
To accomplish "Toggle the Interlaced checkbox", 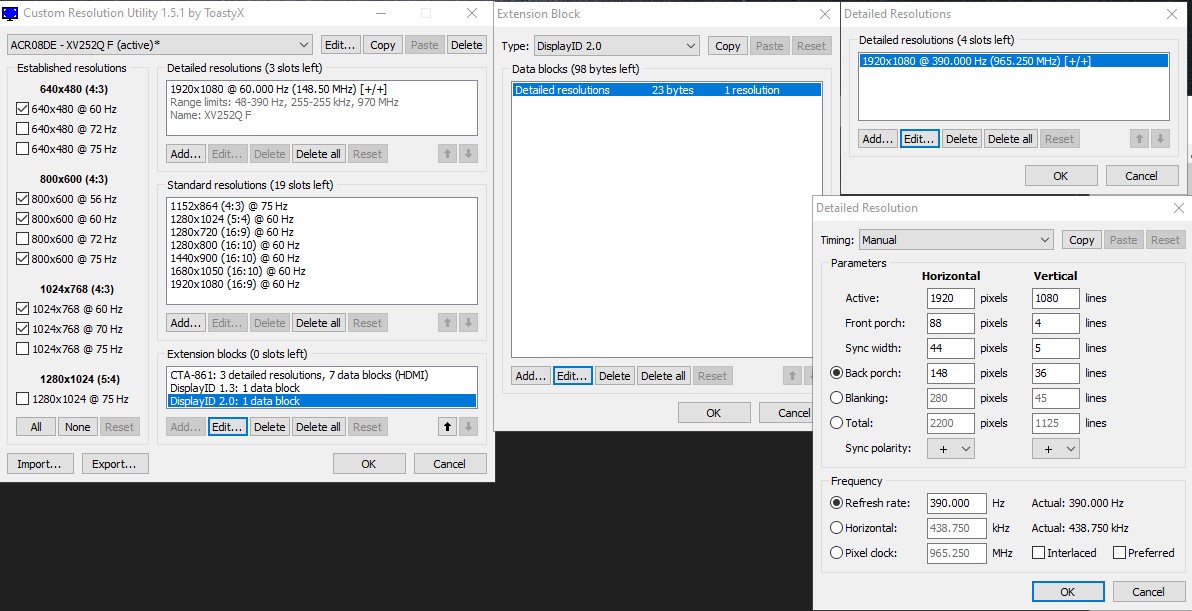I will tap(1038, 553).
